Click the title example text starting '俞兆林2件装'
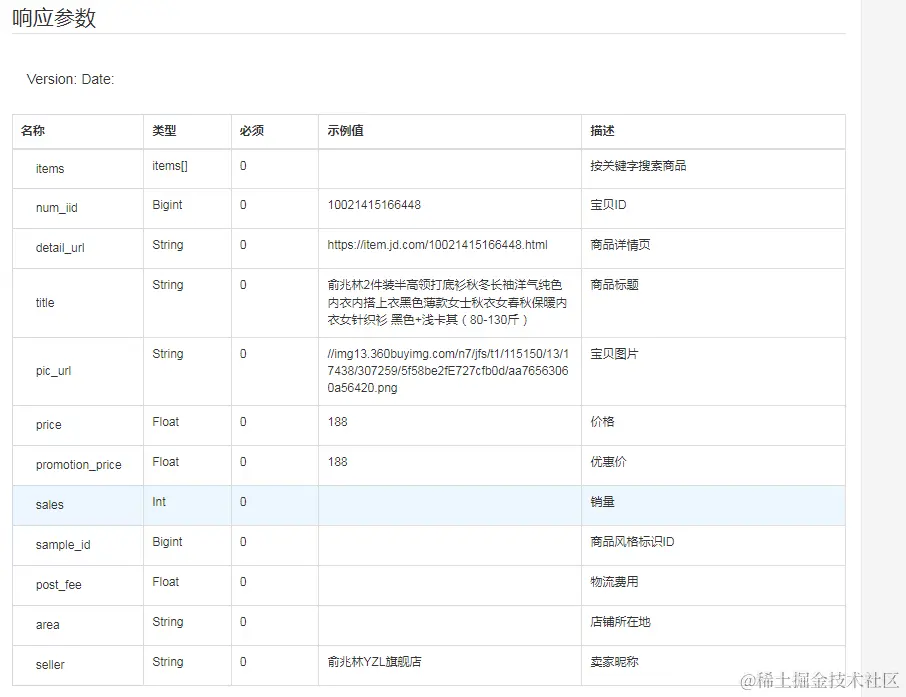The width and height of the screenshot is (906, 697). [x=447, y=302]
